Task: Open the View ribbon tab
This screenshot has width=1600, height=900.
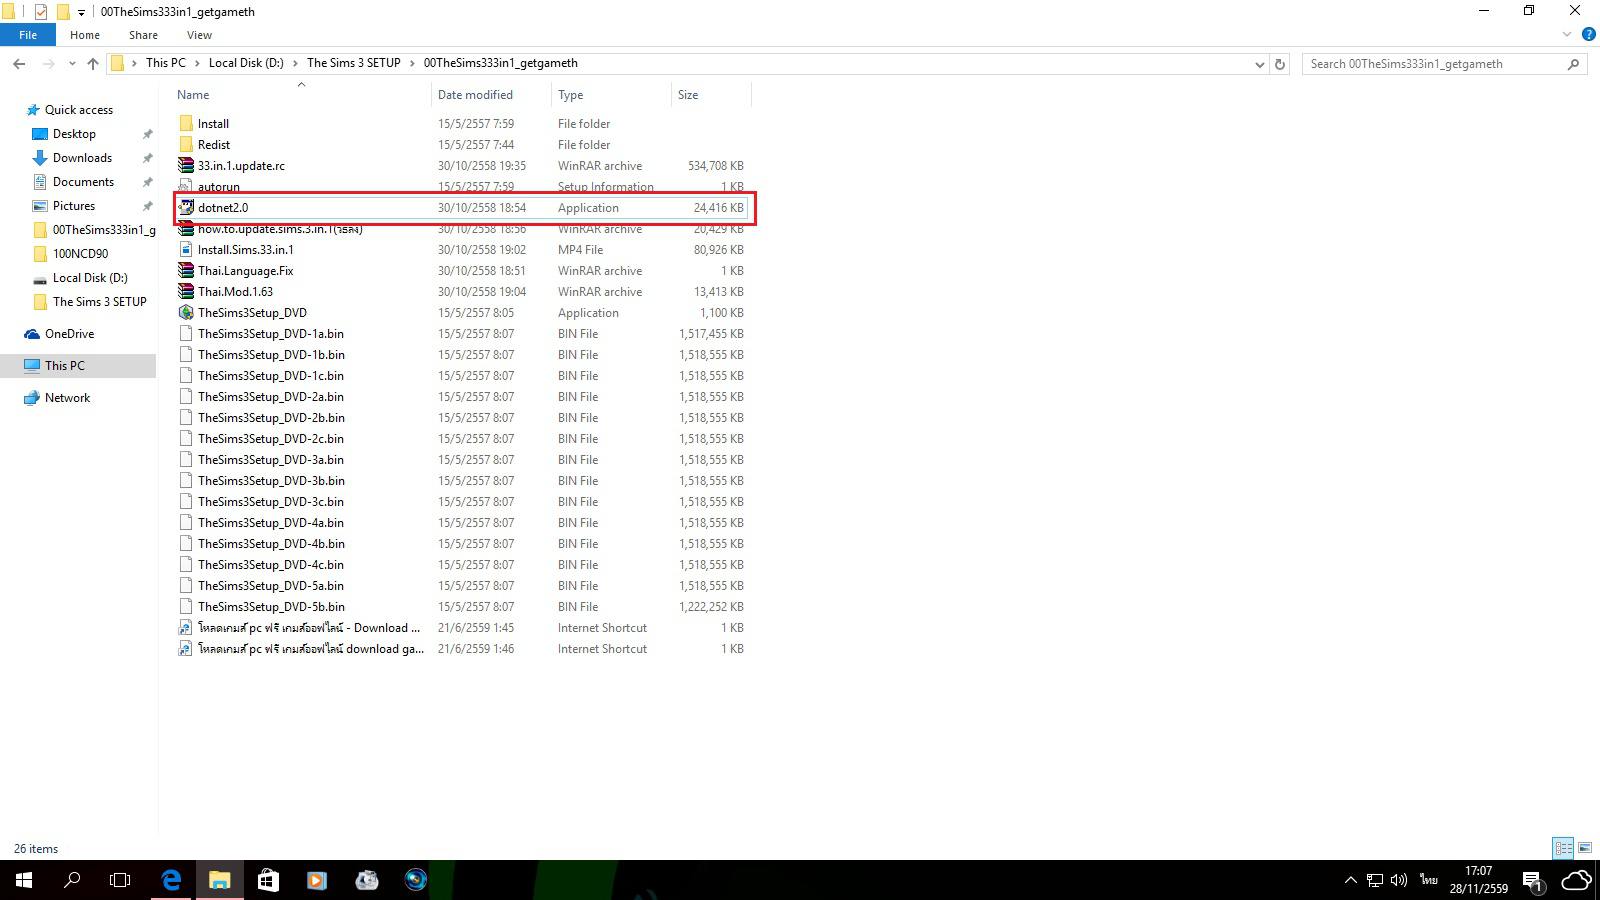Action: [199, 35]
